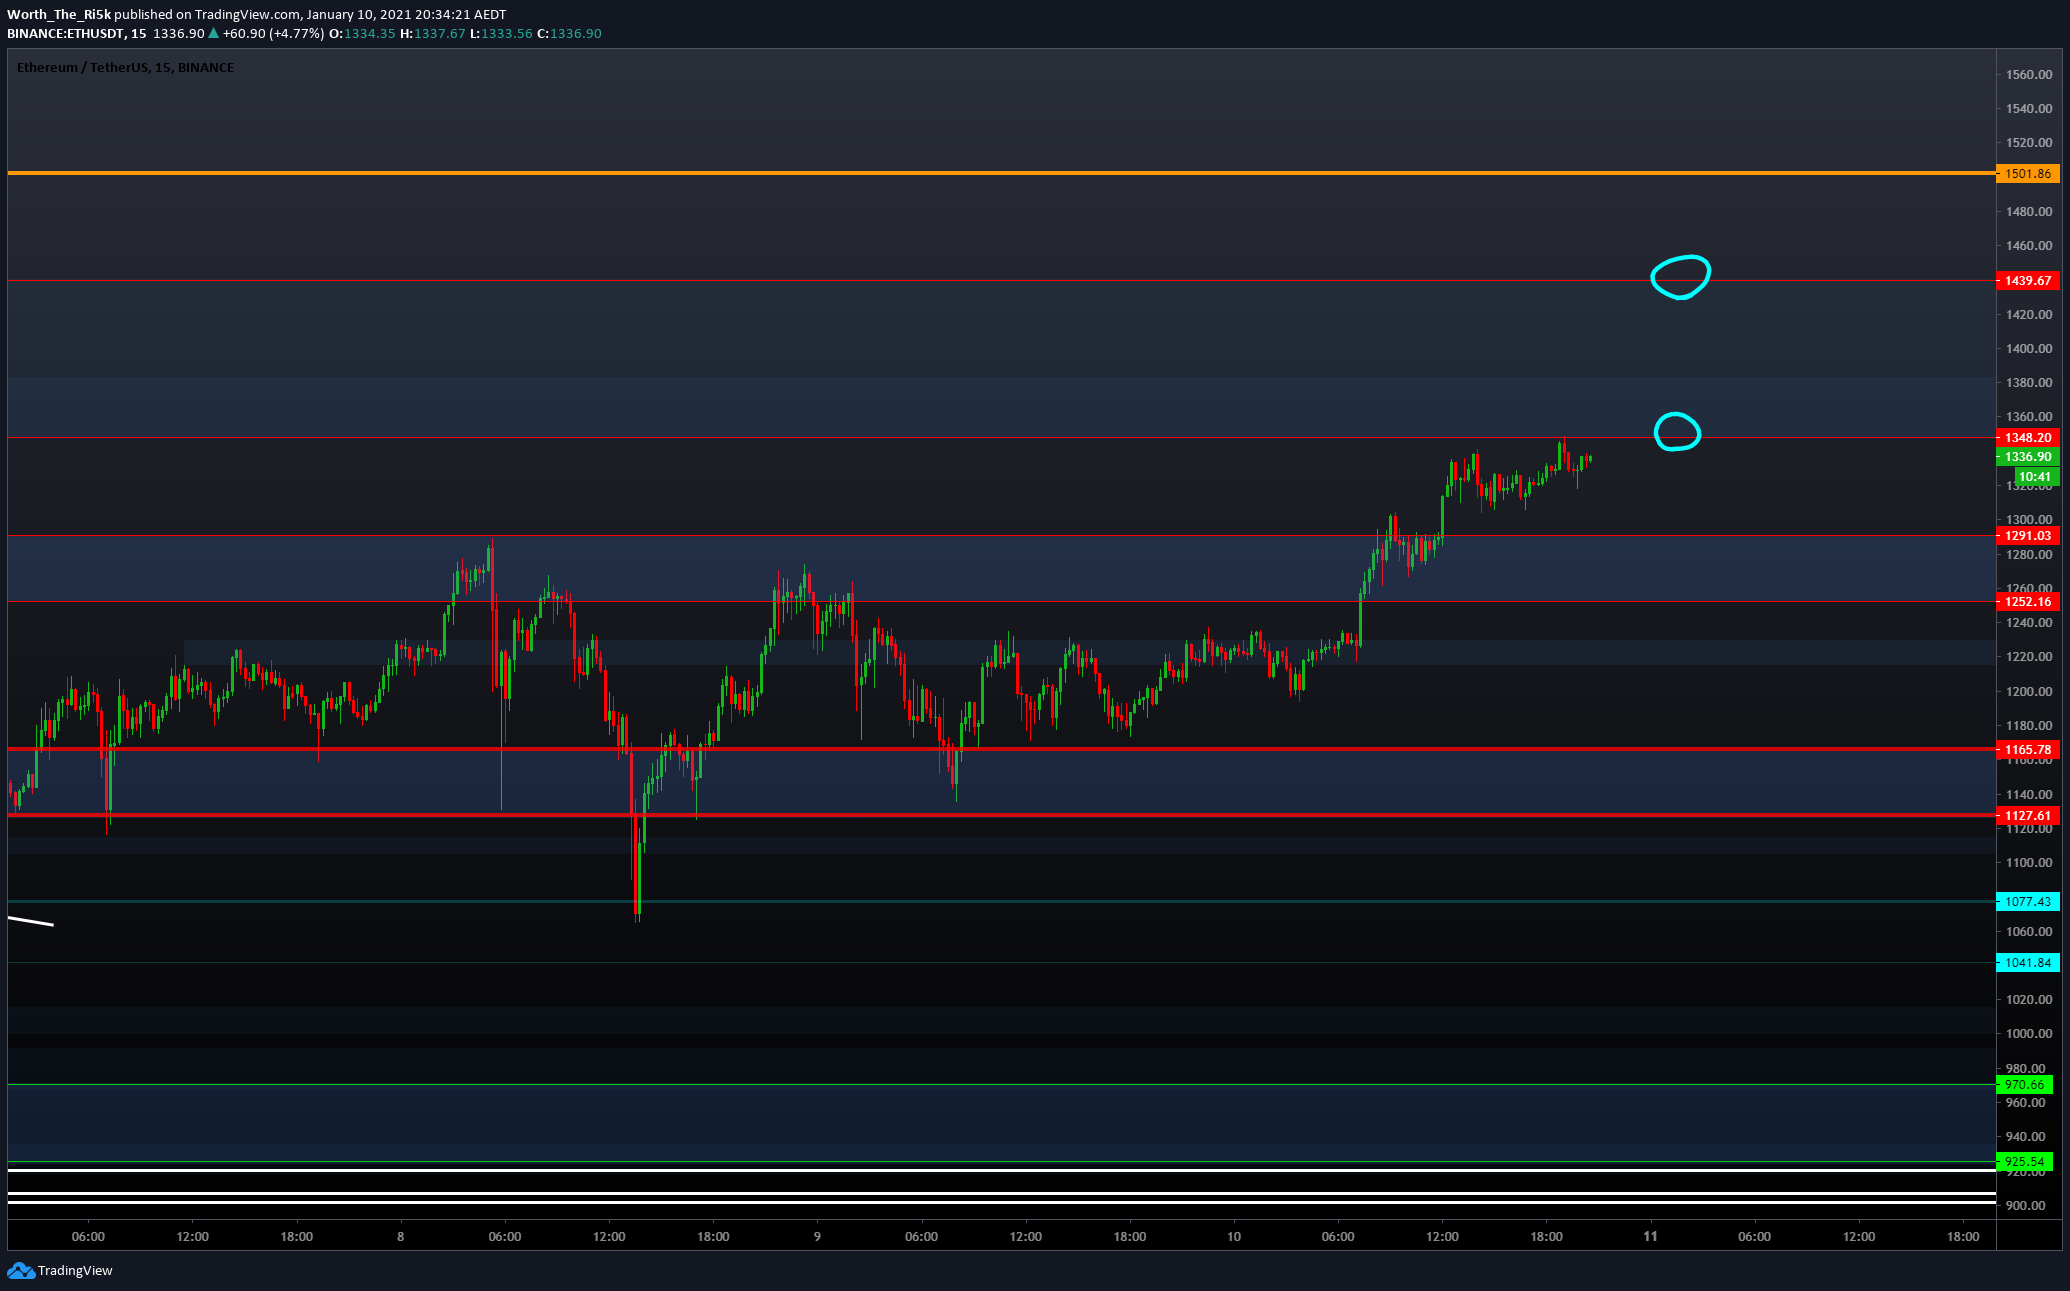The width and height of the screenshot is (2070, 1291).
Task: Select the cyan 1041.84 price label
Action: [x=2027, y=962]
